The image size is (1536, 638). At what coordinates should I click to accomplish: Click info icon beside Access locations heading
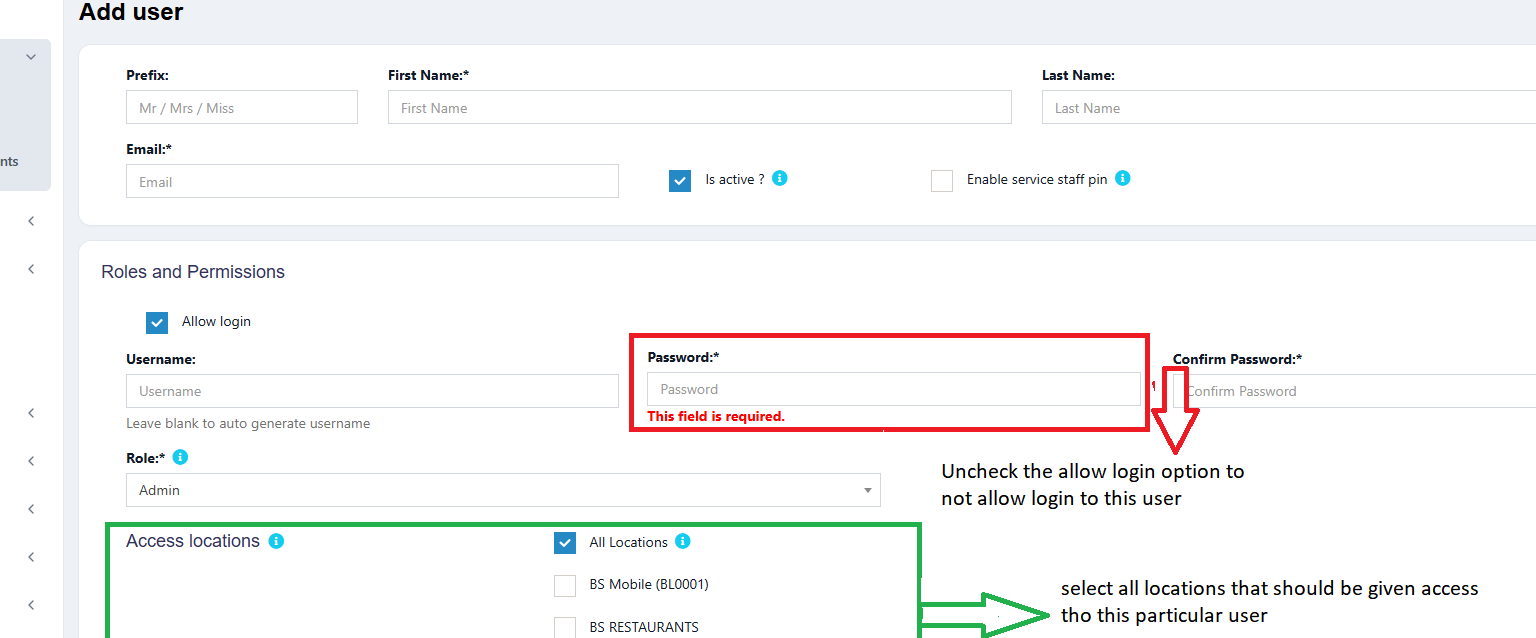coord(277,541)
